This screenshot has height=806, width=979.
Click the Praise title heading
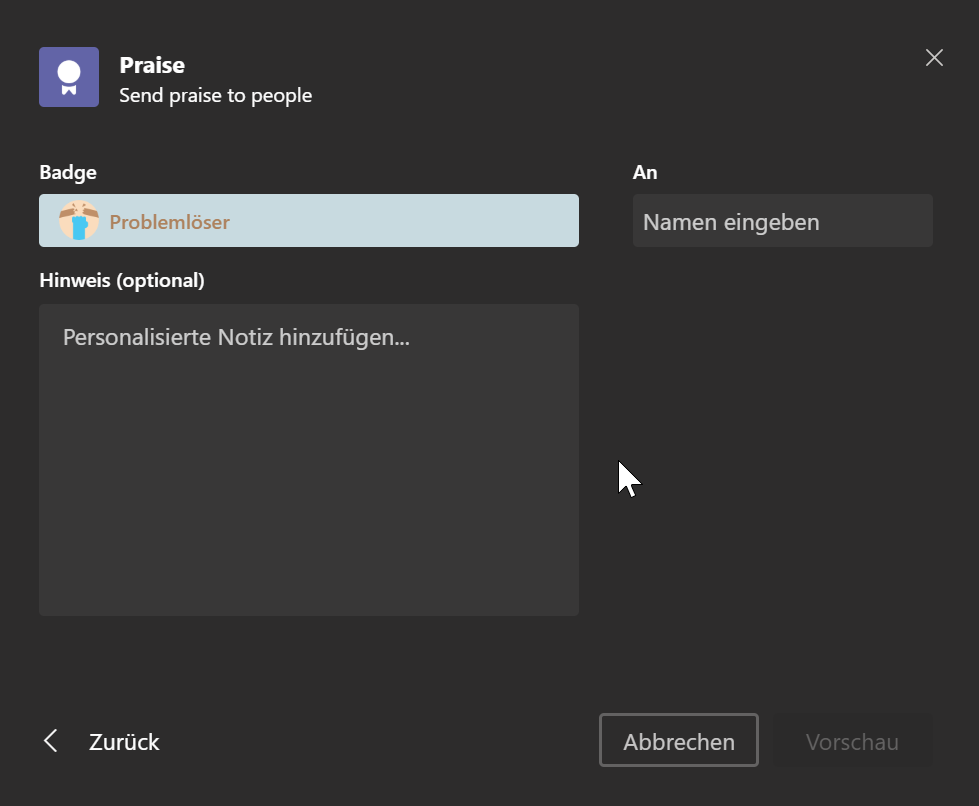(x=152, y=65)
